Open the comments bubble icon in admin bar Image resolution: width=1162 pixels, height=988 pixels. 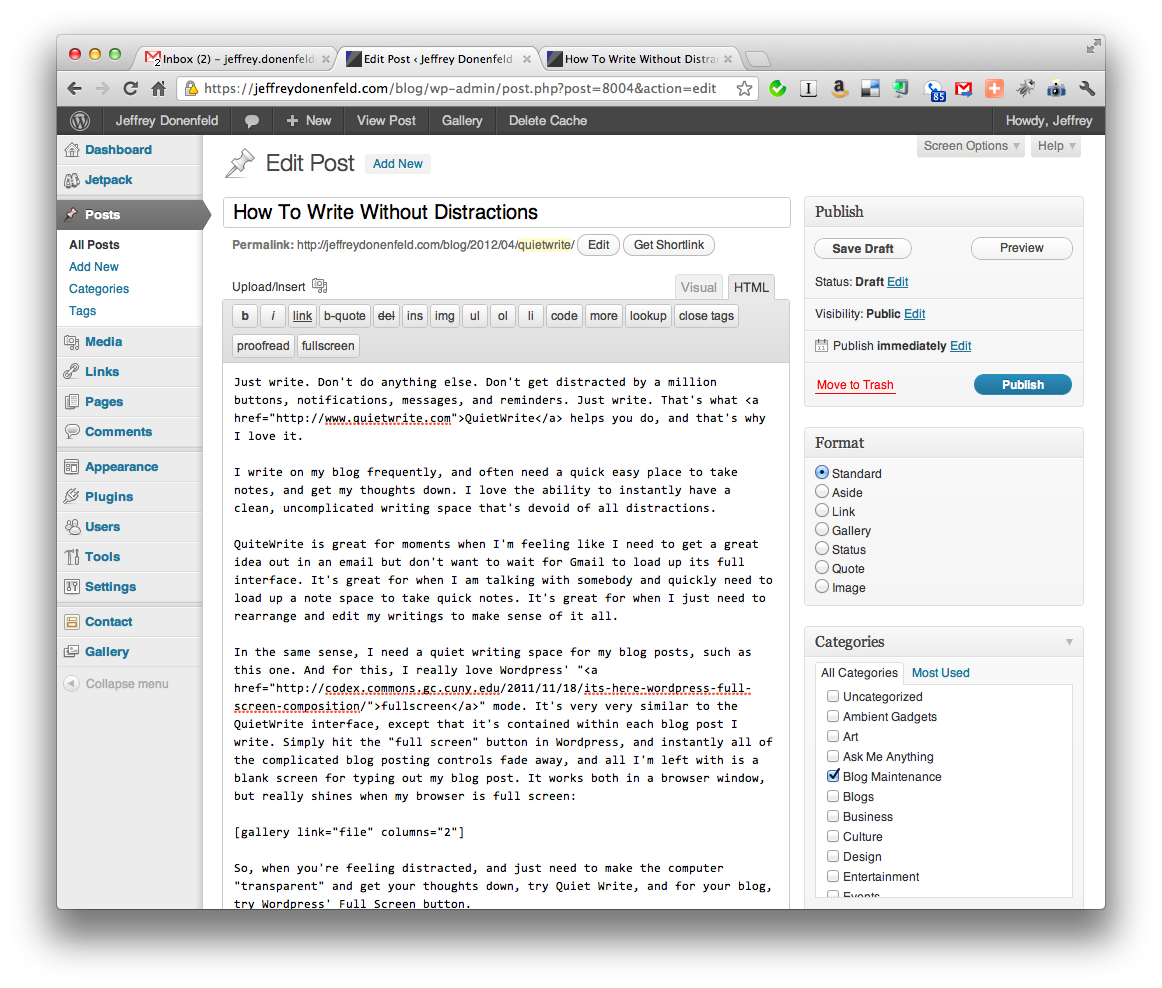(x=252, y=121)
